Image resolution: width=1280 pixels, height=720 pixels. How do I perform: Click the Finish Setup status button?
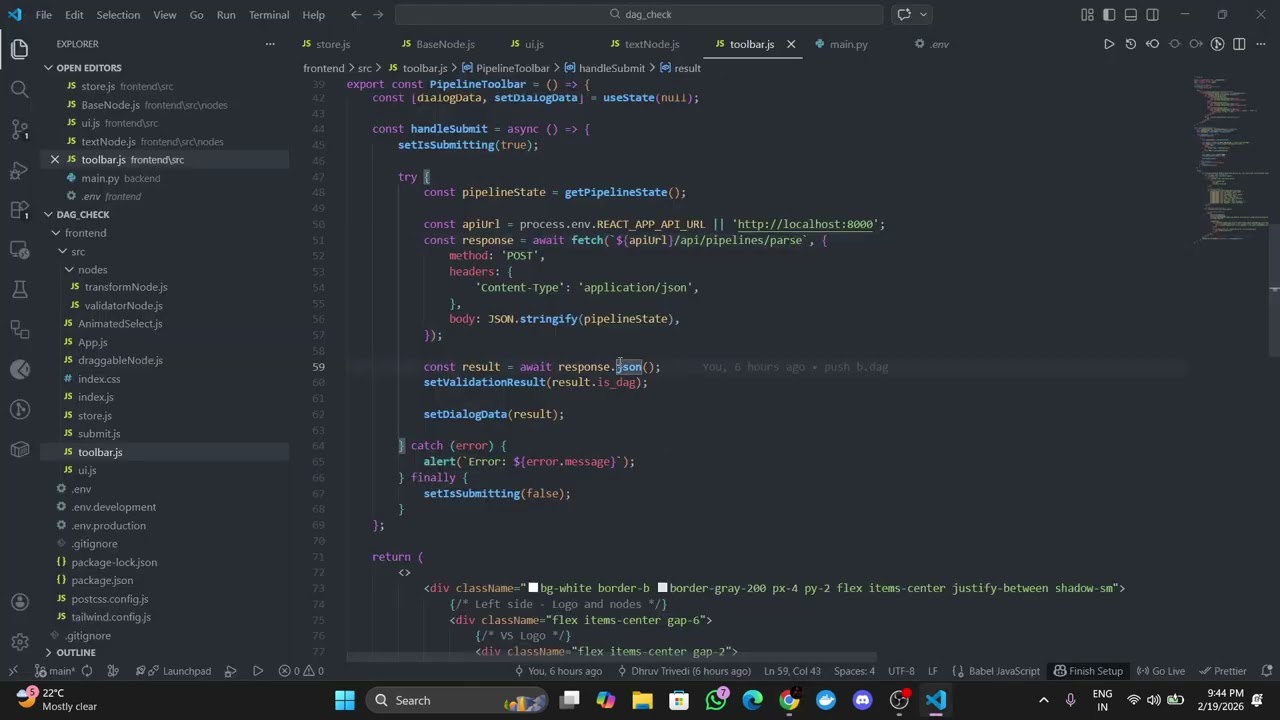click(1088, 671)
